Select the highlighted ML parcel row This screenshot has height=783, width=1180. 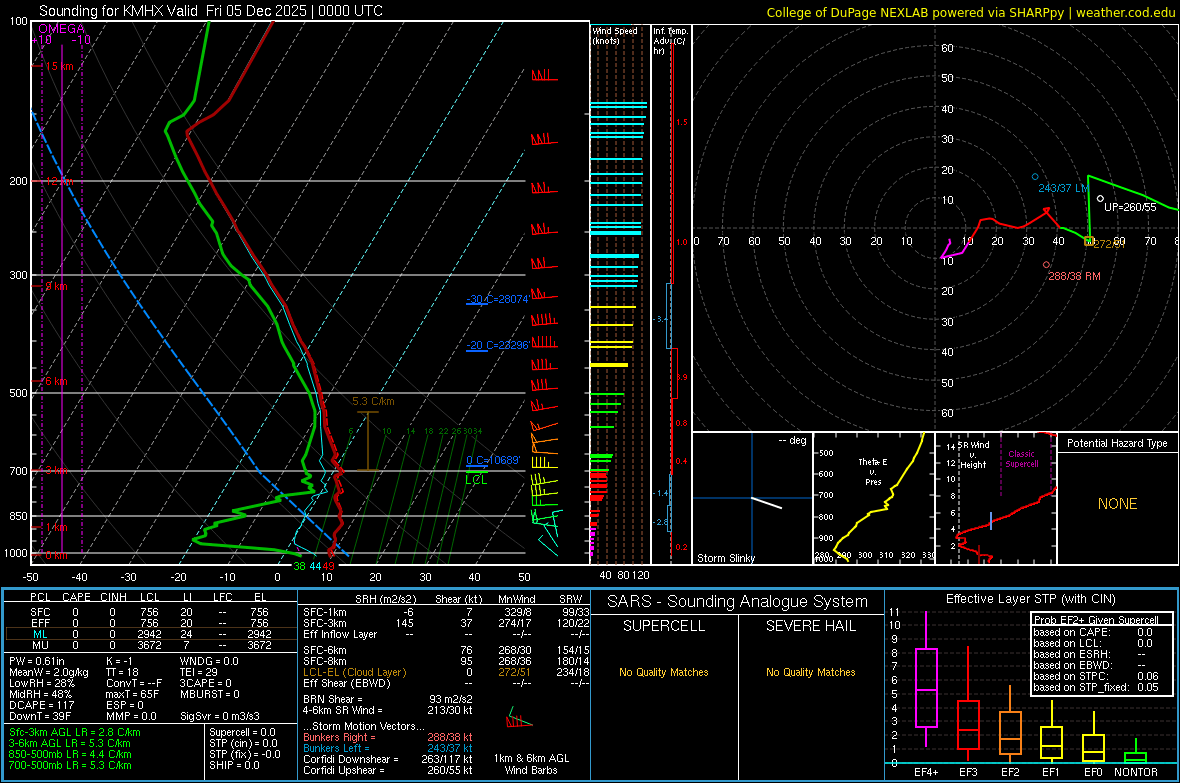click(149, 634)
